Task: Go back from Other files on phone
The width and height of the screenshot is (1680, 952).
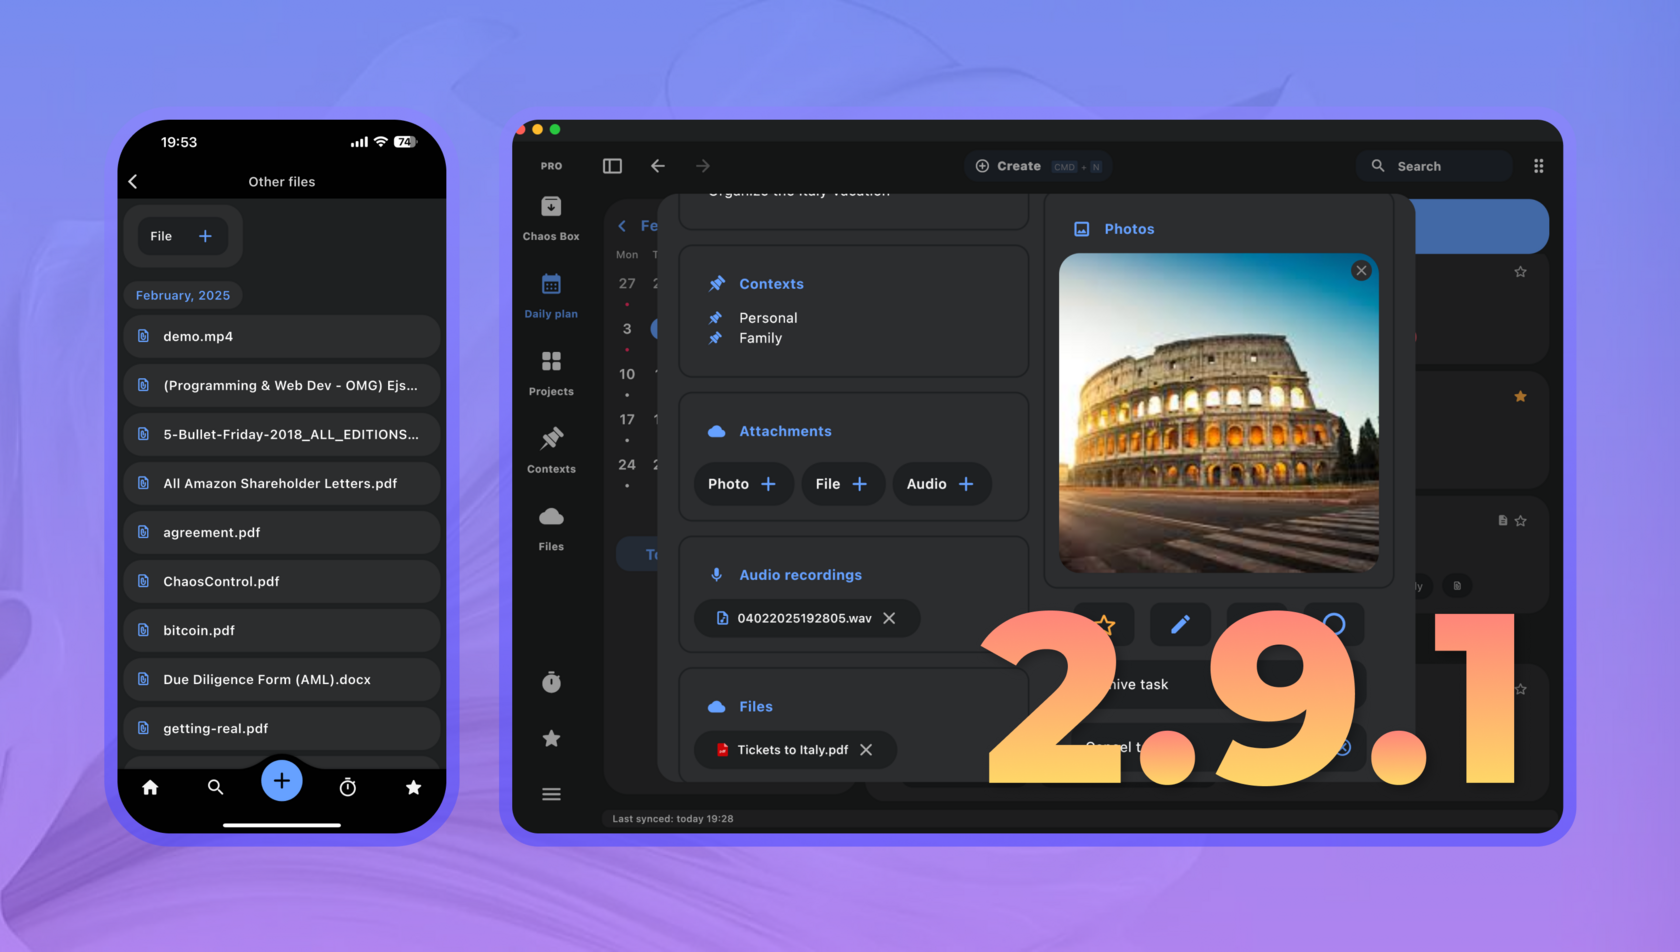Action: tap(133, 181)
